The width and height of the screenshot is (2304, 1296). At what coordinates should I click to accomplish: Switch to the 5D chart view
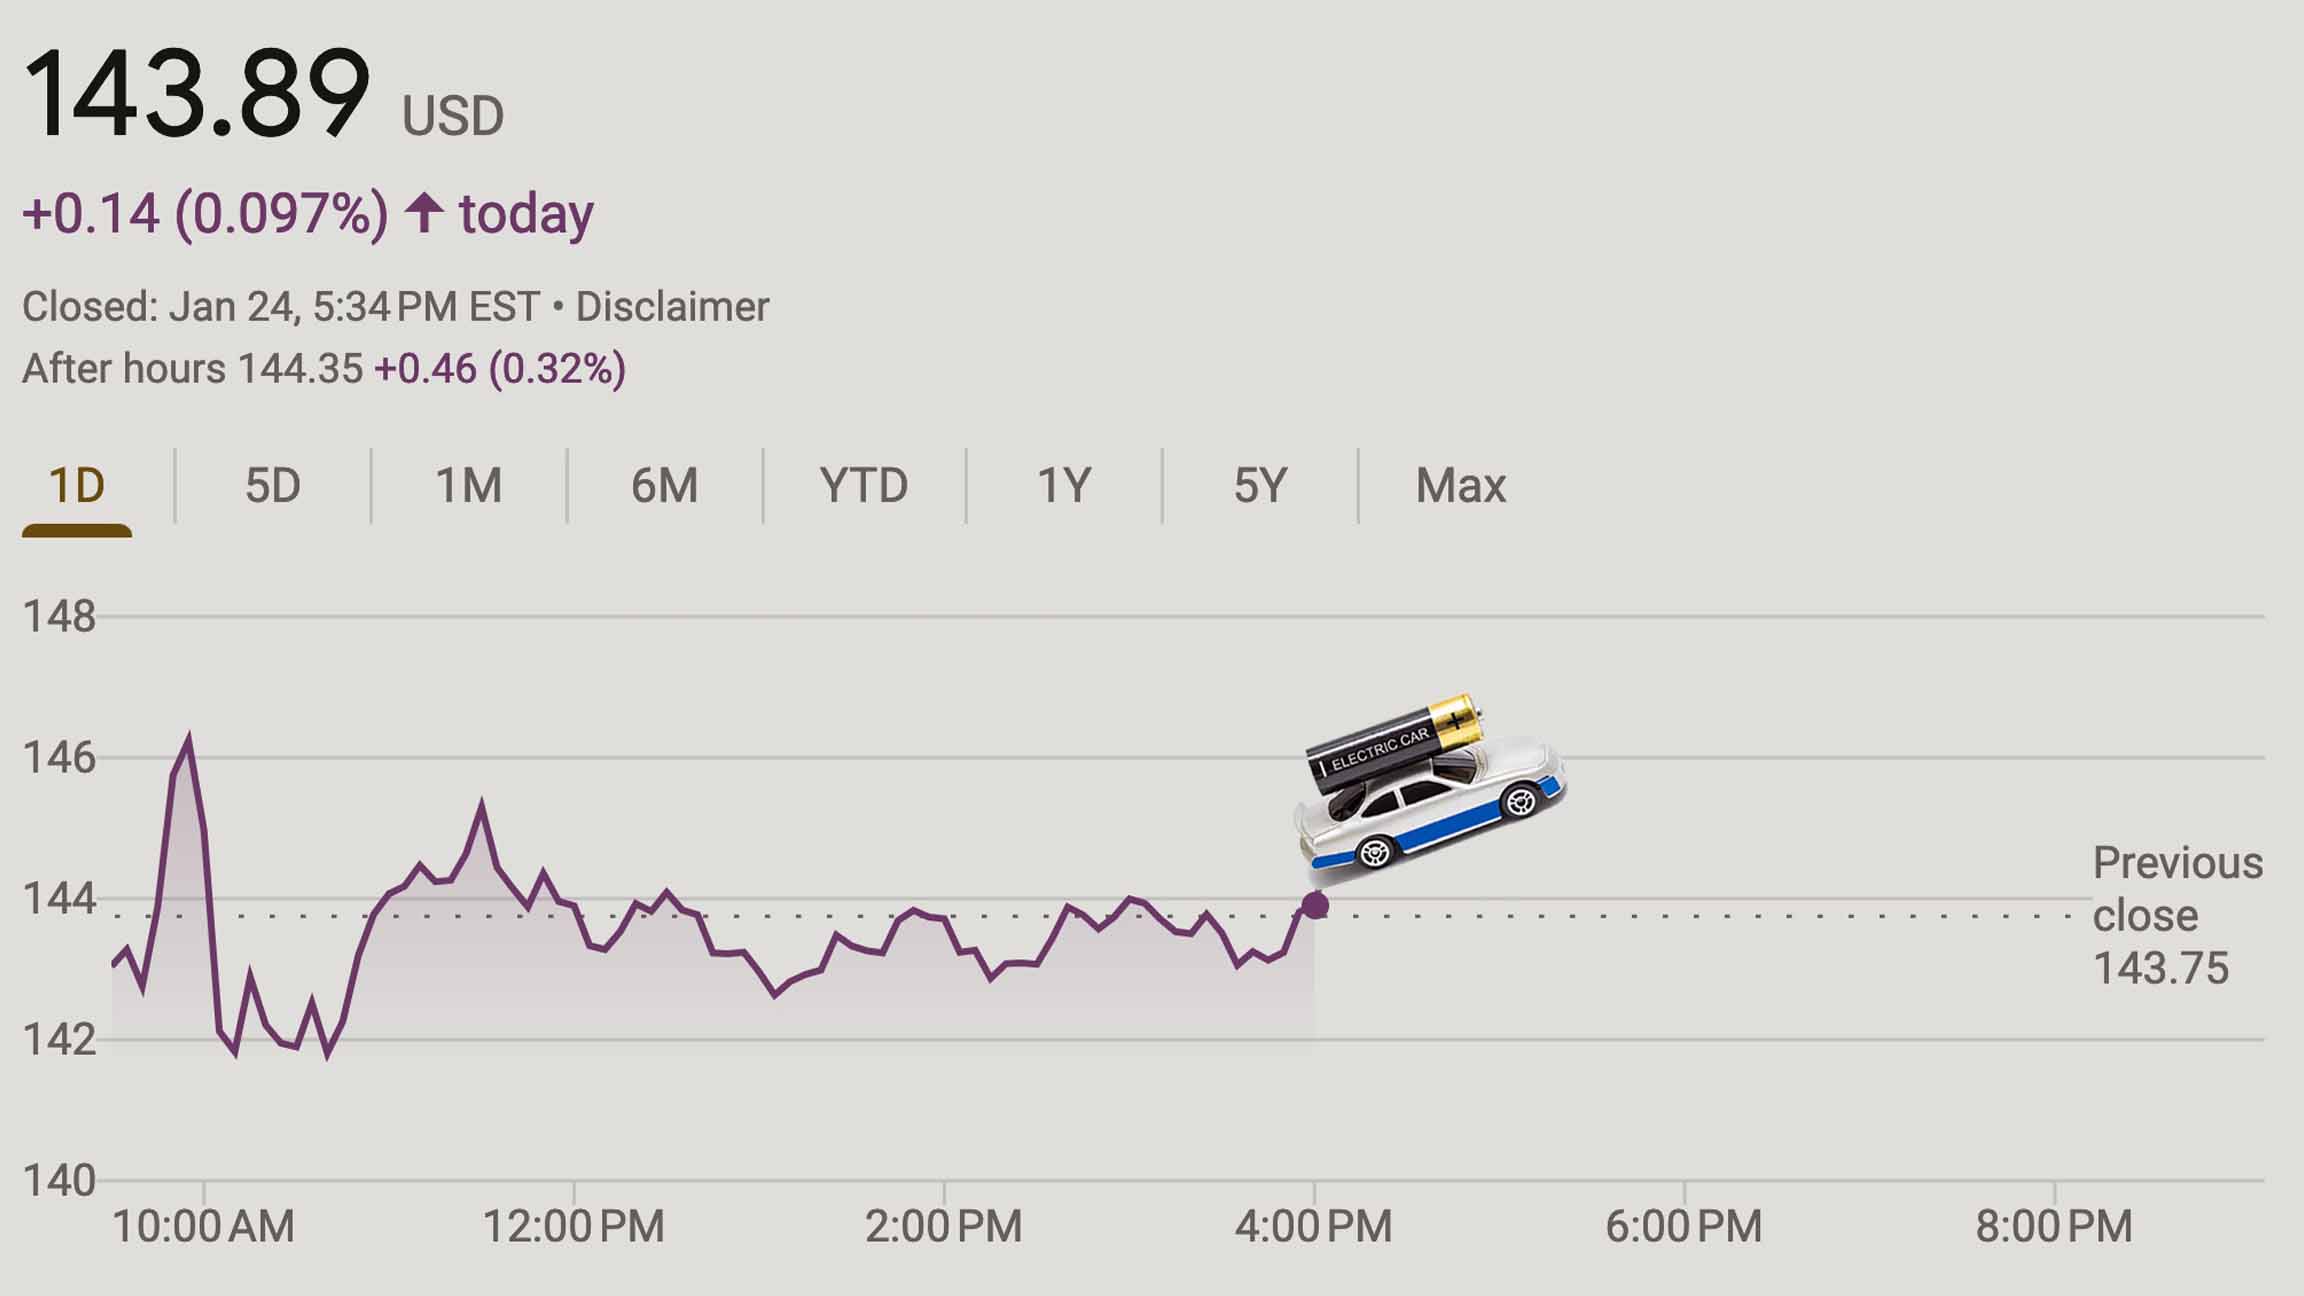[272, 485]
